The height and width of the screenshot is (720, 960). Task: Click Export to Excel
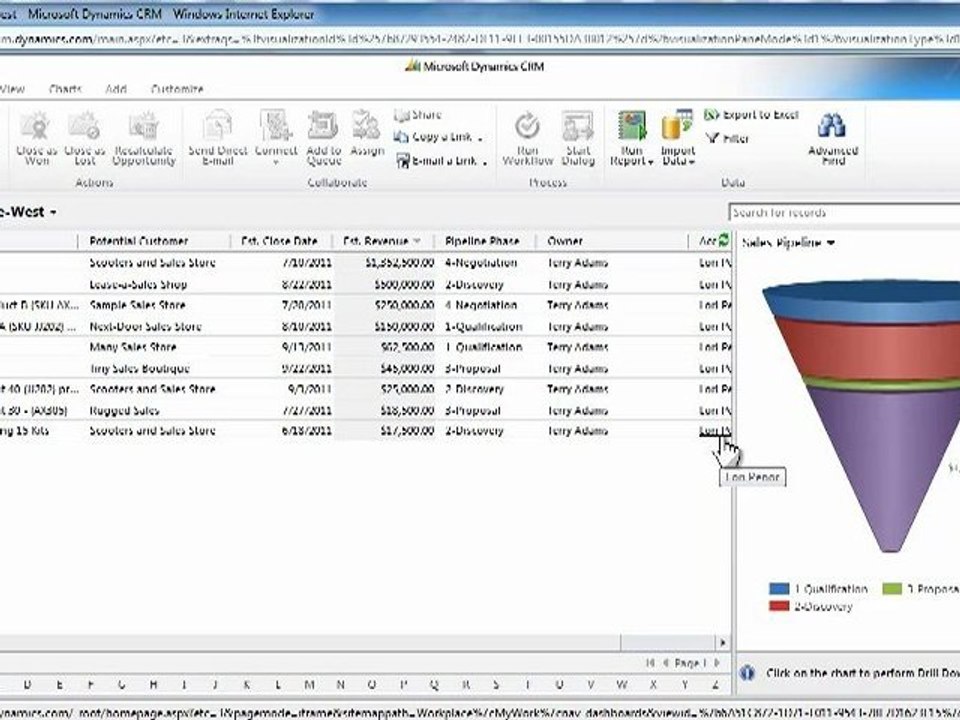pyautogui.click(x=752, y=114)
